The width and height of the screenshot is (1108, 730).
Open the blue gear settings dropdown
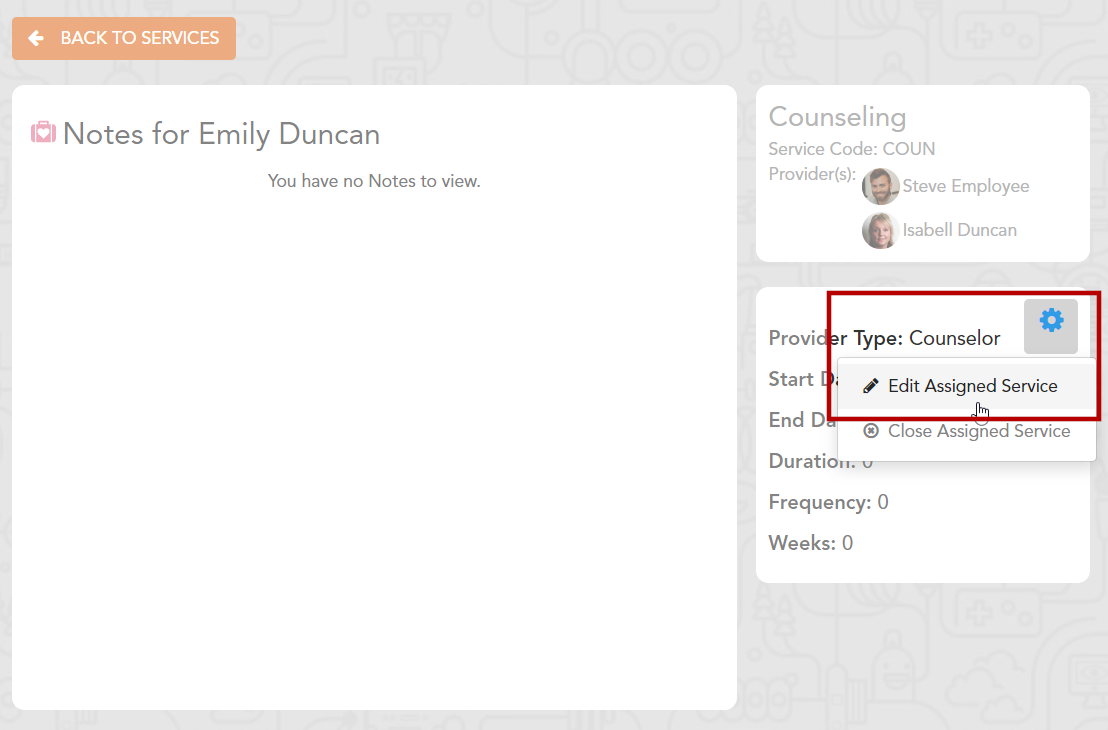1051,321
